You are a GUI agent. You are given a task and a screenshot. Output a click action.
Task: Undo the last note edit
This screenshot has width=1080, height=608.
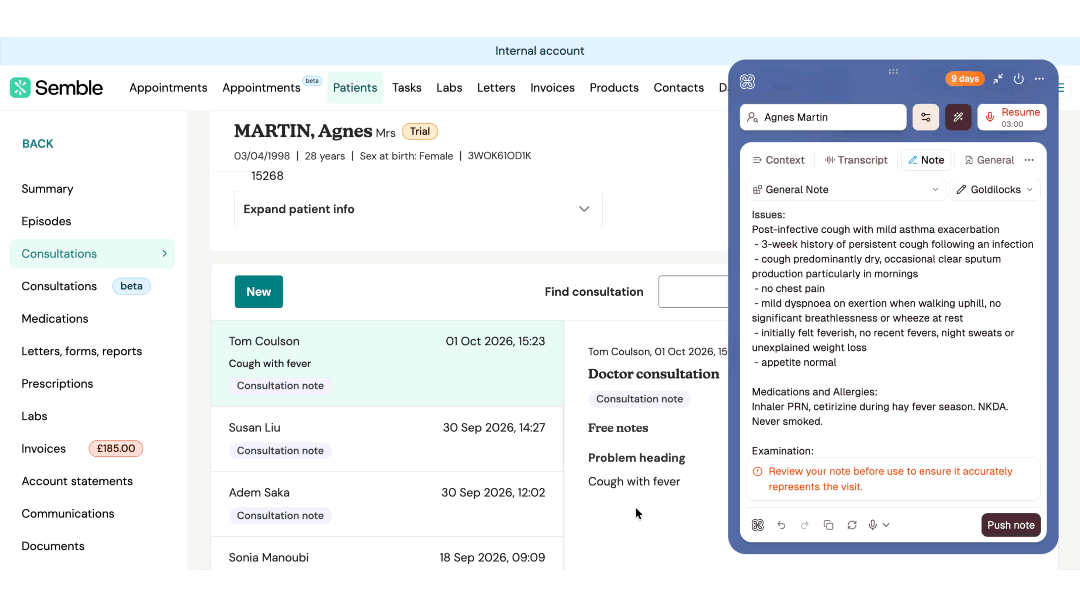[781, 525]
